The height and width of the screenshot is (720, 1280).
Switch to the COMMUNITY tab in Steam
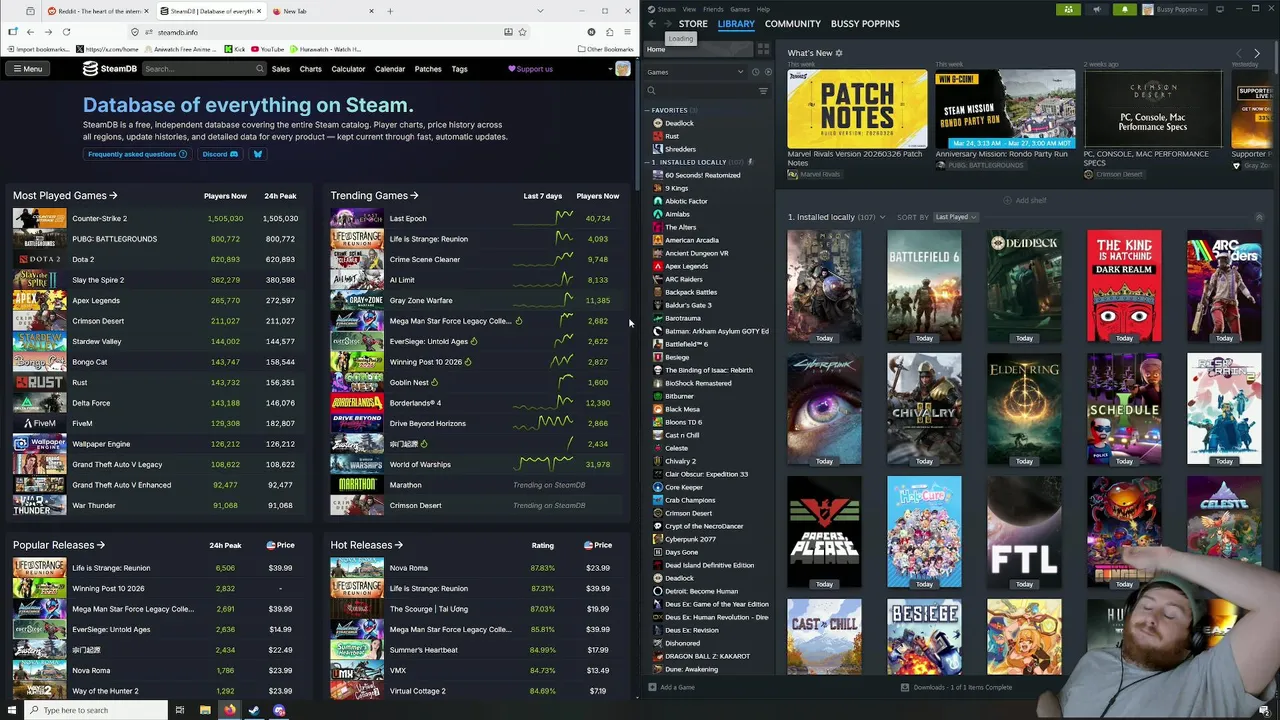click(x=792, y=23)
